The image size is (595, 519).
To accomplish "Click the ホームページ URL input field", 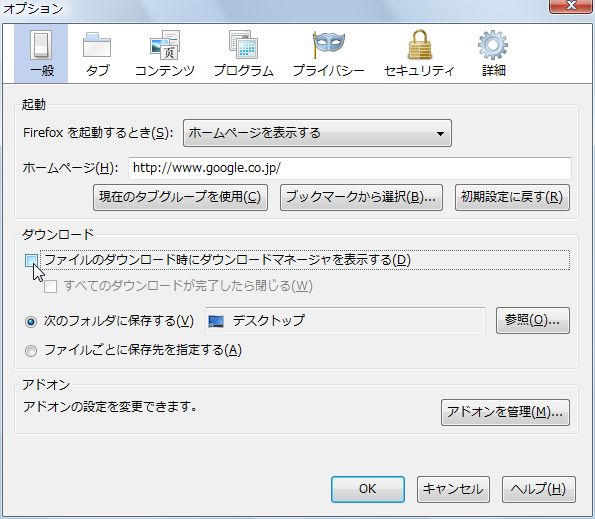I will (x=350, y=168).
